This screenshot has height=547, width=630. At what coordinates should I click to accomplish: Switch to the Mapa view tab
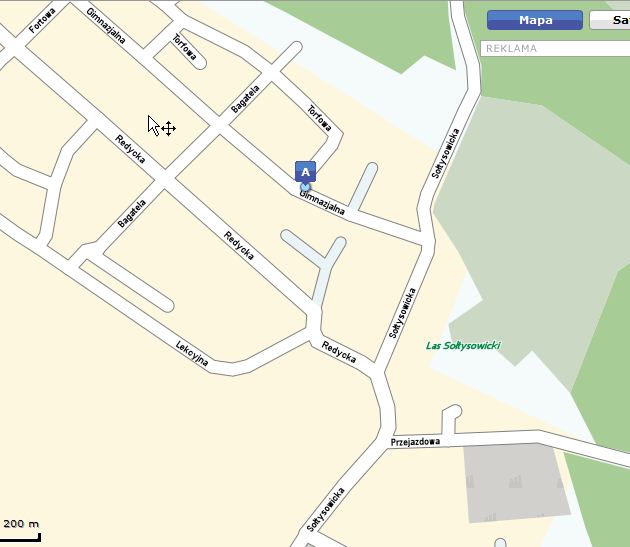[x=535, y=20]
